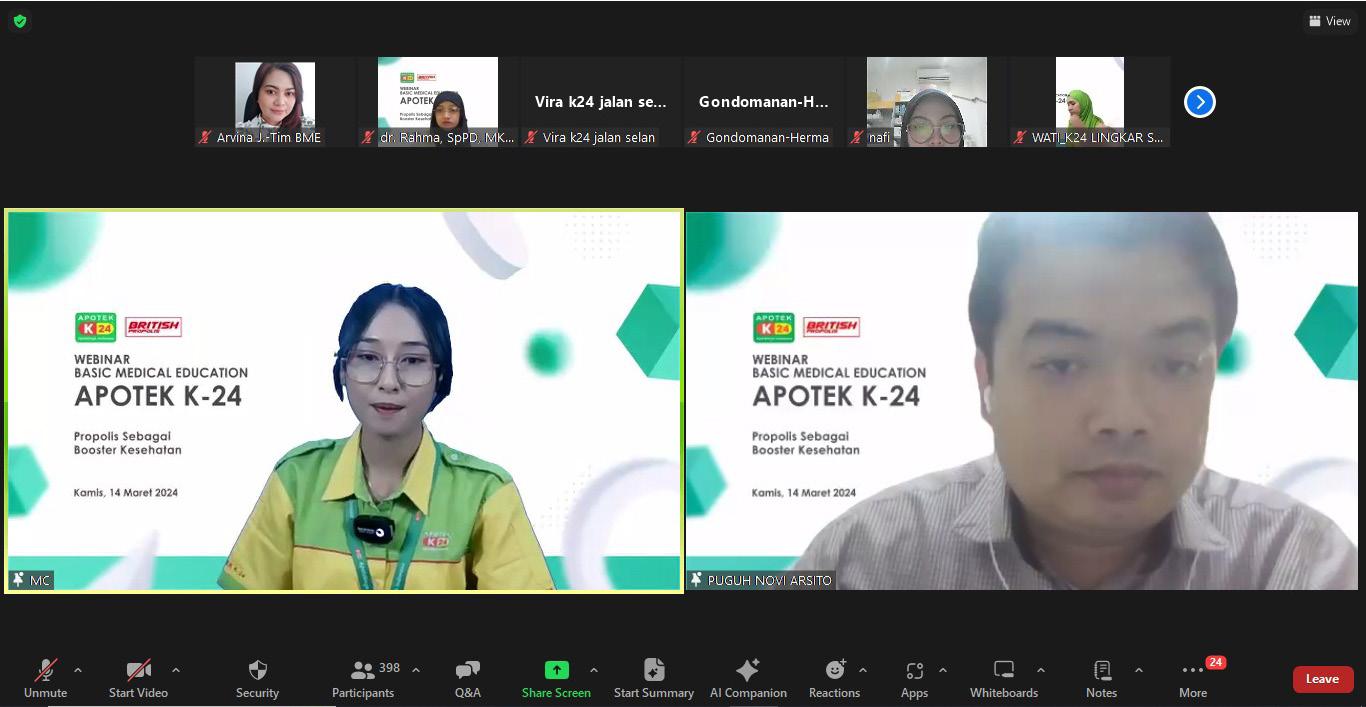1366x707 pixels.
Task: Open the Q&A panel
Action: 467,679
